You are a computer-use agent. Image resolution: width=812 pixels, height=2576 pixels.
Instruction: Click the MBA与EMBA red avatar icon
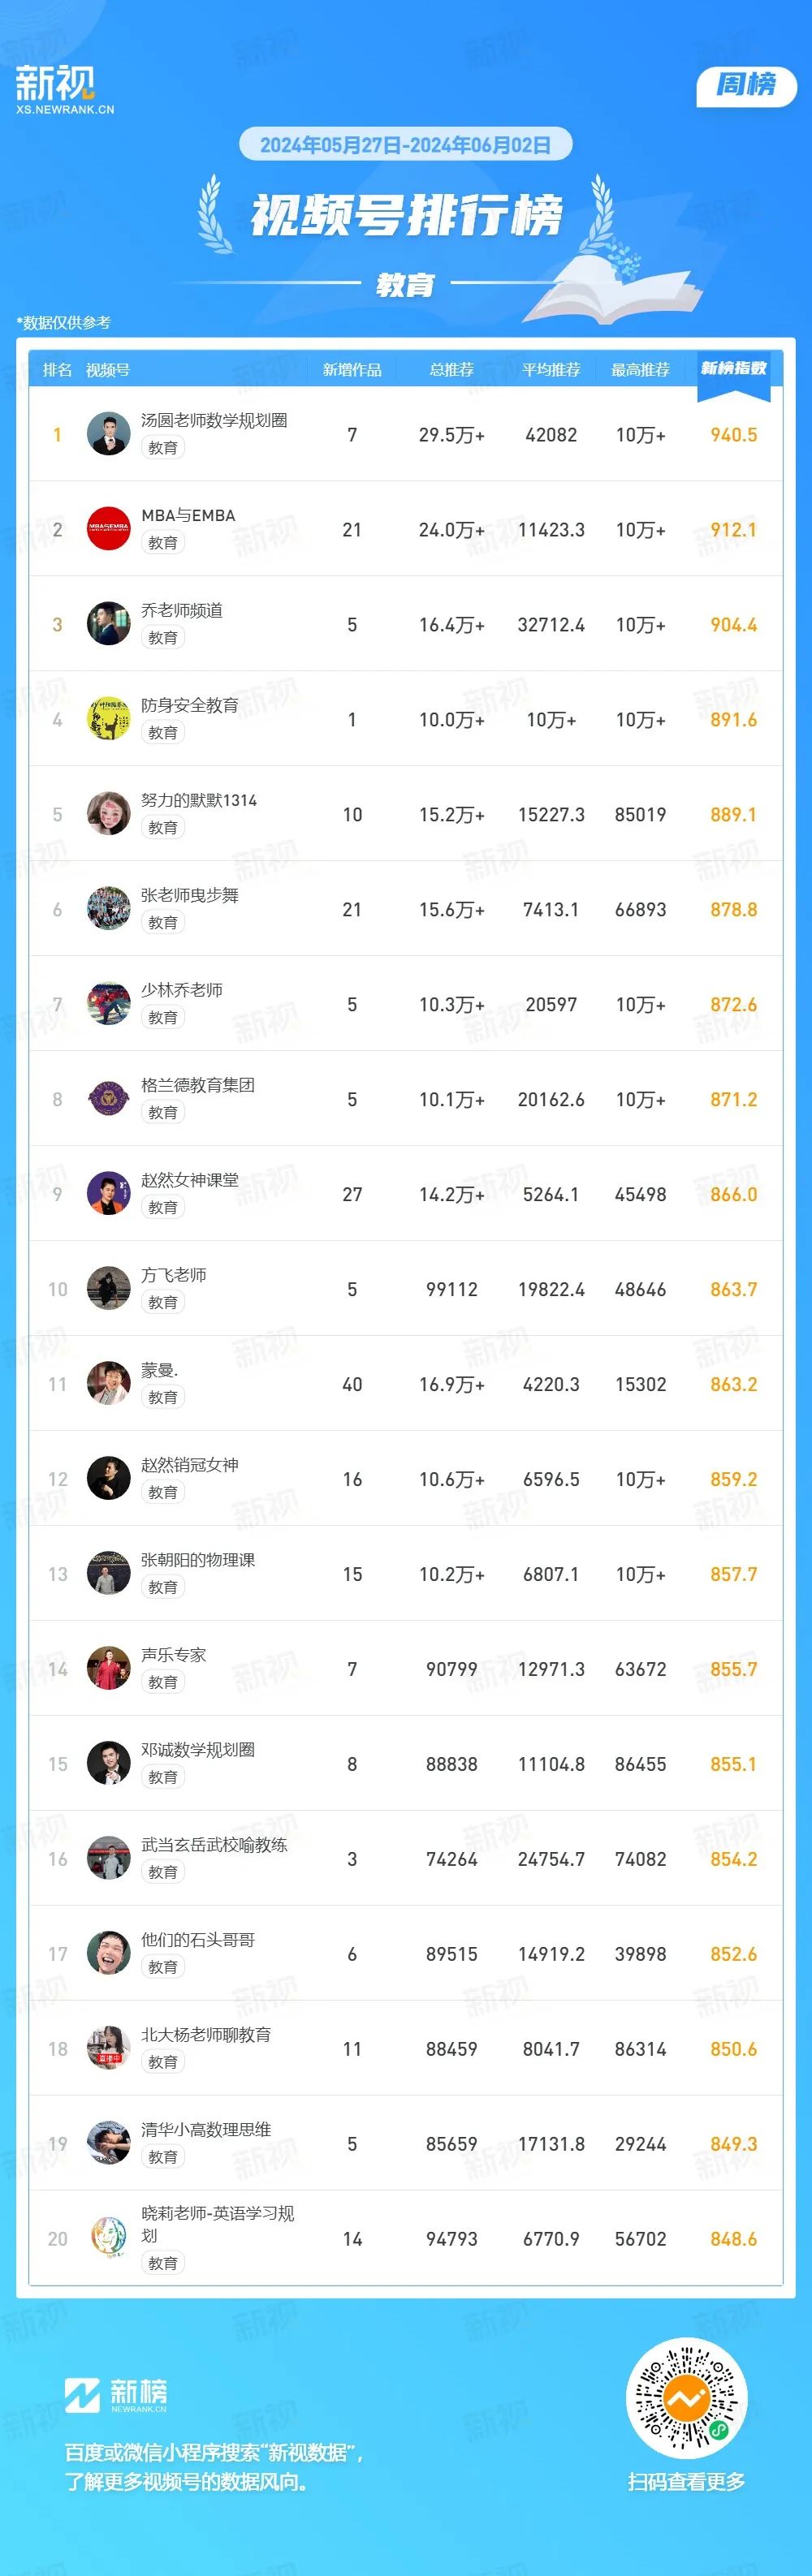click(x=108, y=529)
